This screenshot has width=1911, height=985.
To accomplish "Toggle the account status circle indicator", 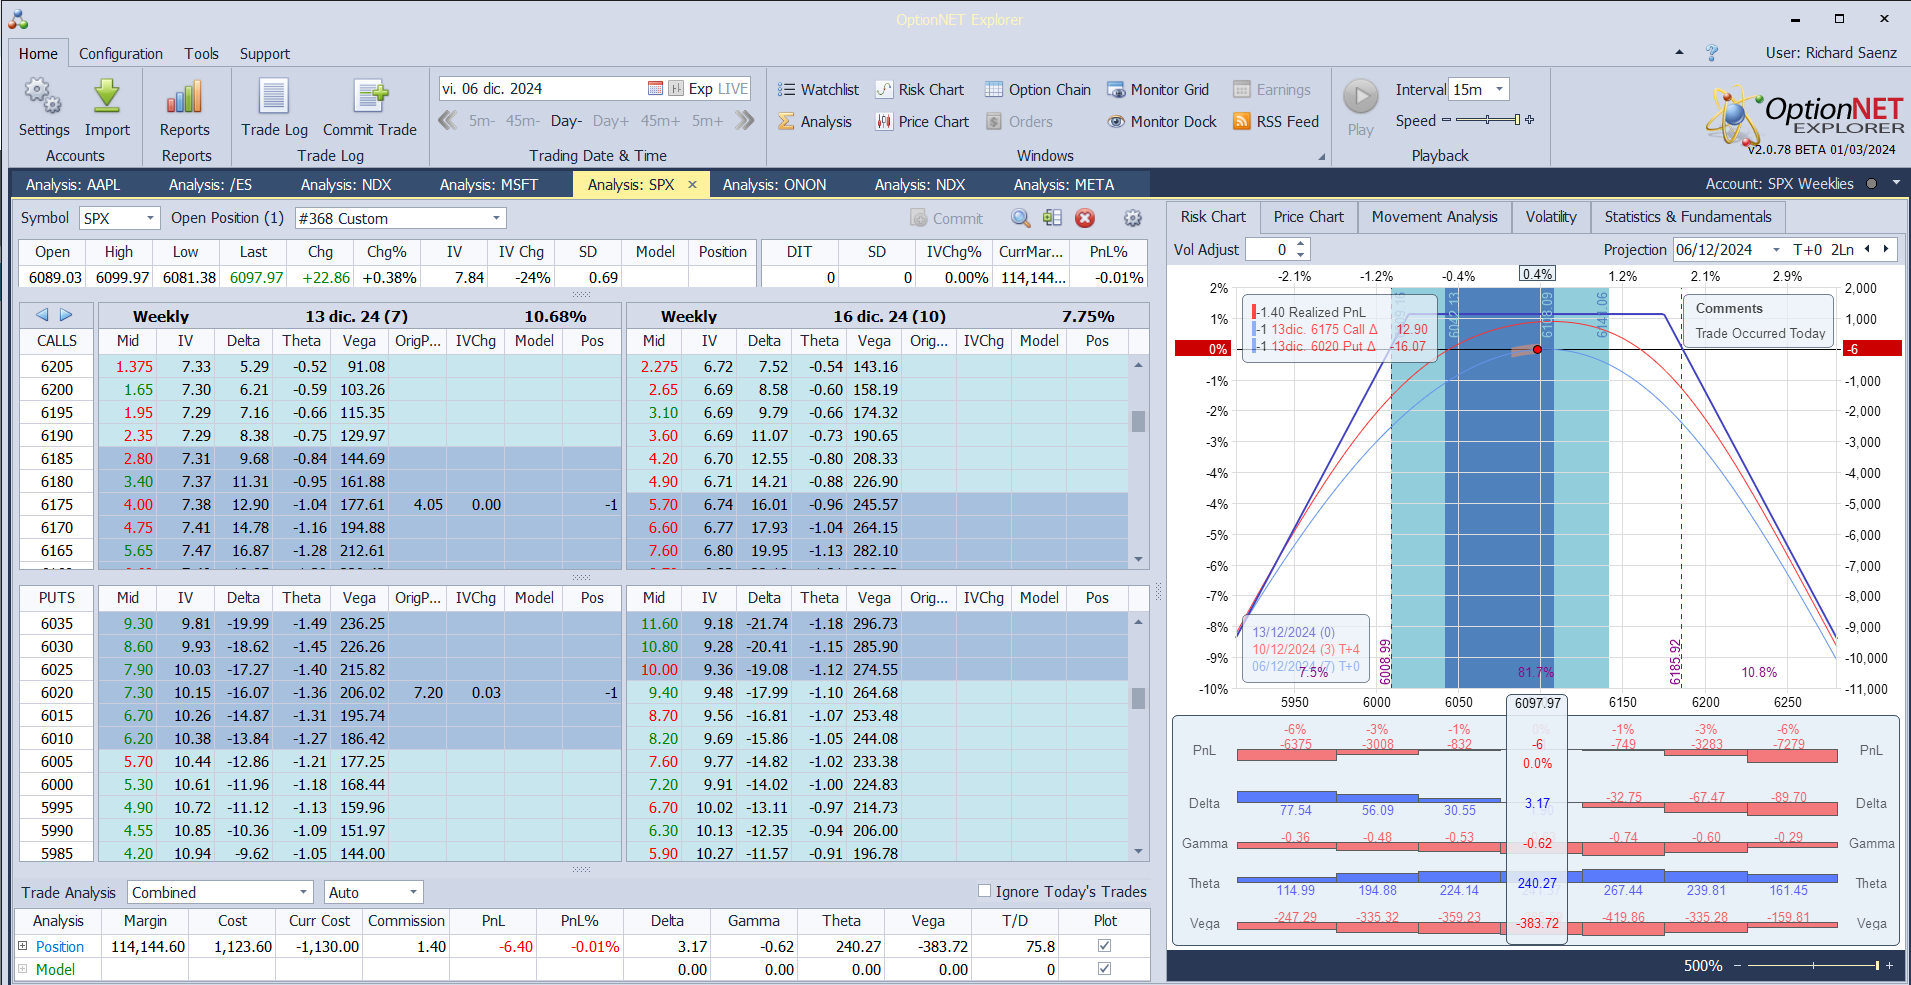I will pyautogui.click(x=1870, y=184).
